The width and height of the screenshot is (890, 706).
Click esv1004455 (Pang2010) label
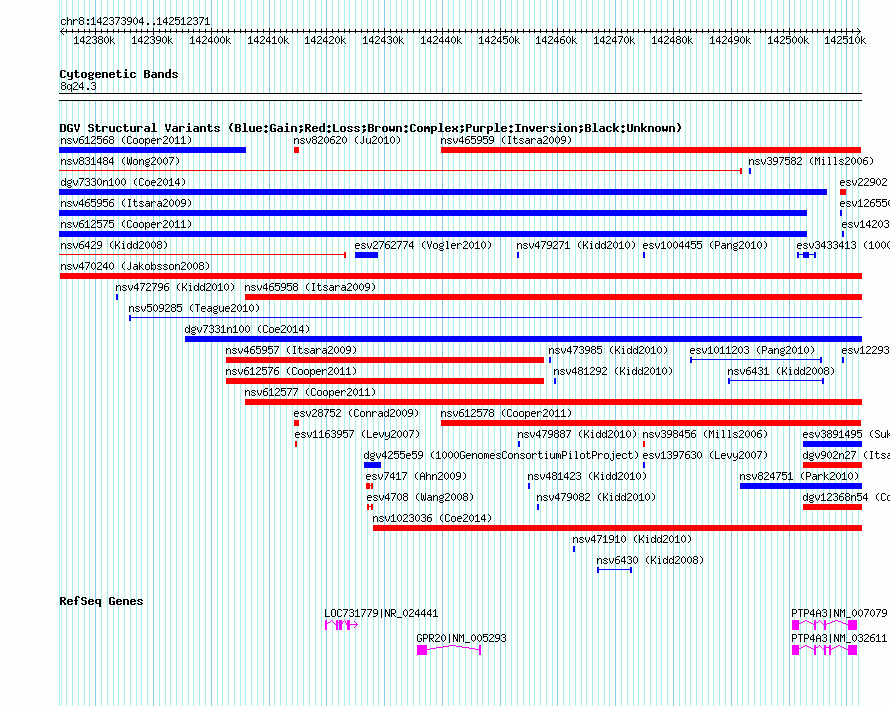pyautogui.click(x=704, y=245)
